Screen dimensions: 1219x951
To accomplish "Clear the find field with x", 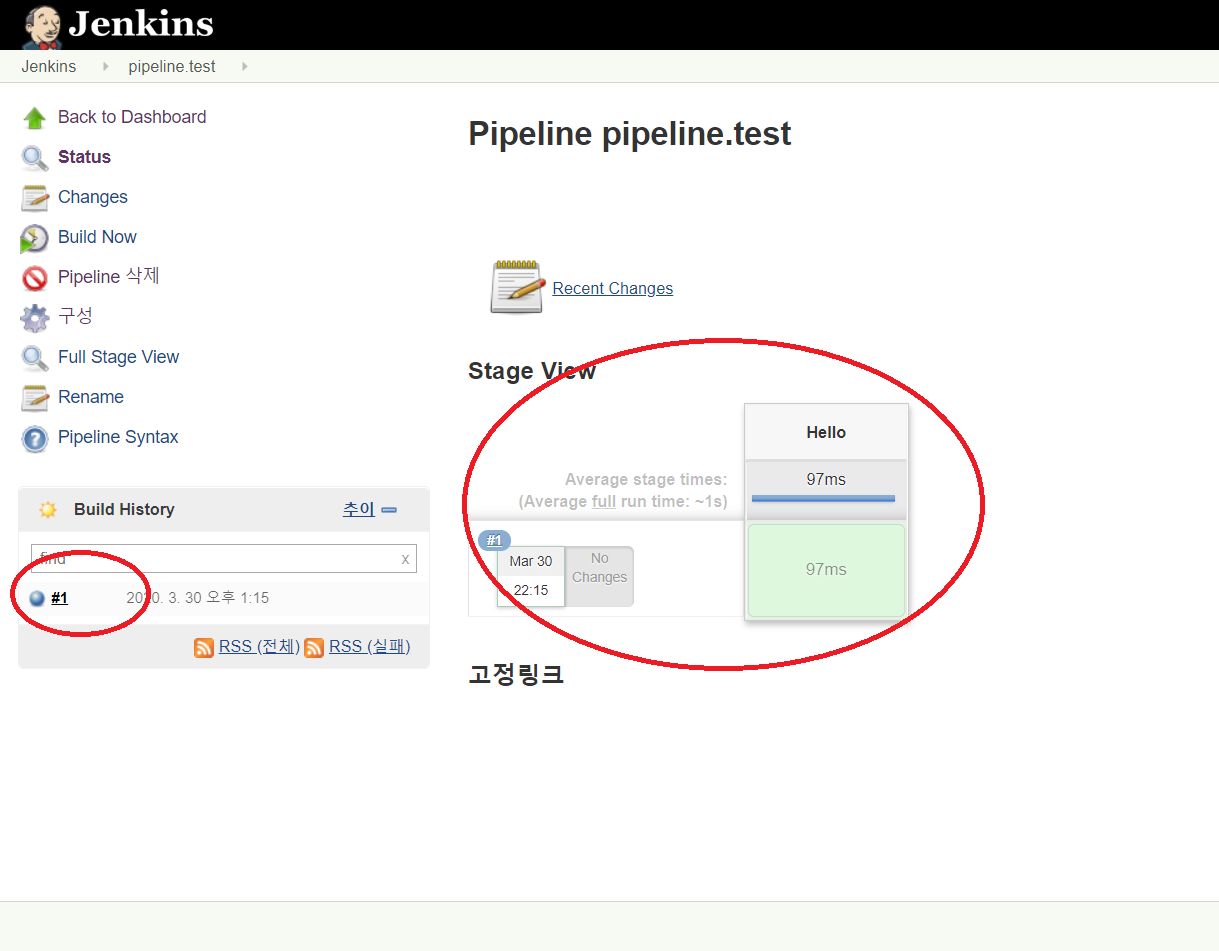I will tap(405, 559).
